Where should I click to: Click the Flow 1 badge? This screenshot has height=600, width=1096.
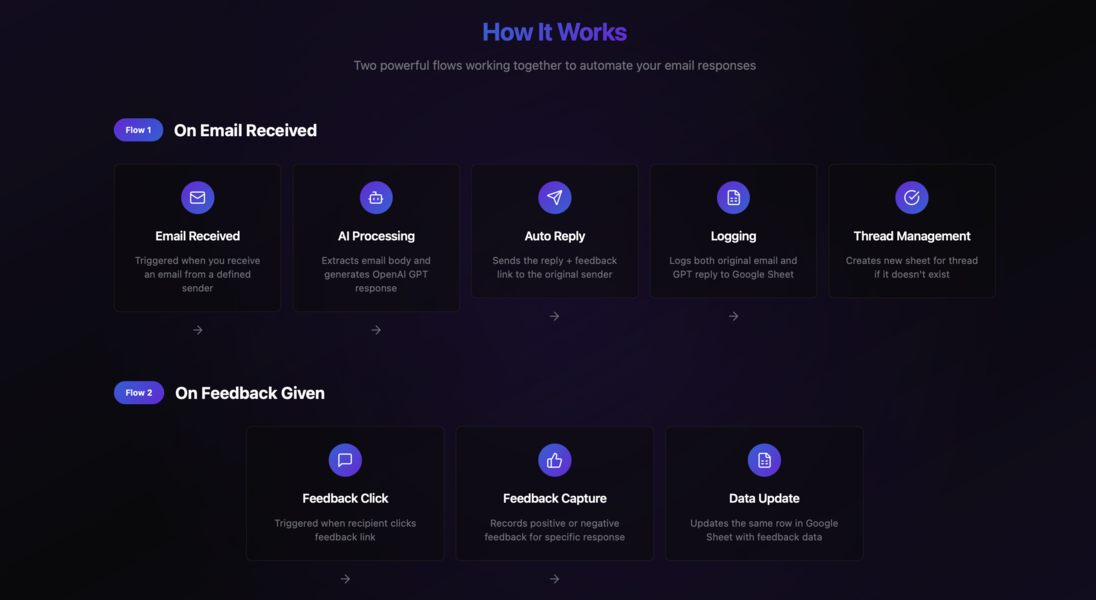(138, 130)
